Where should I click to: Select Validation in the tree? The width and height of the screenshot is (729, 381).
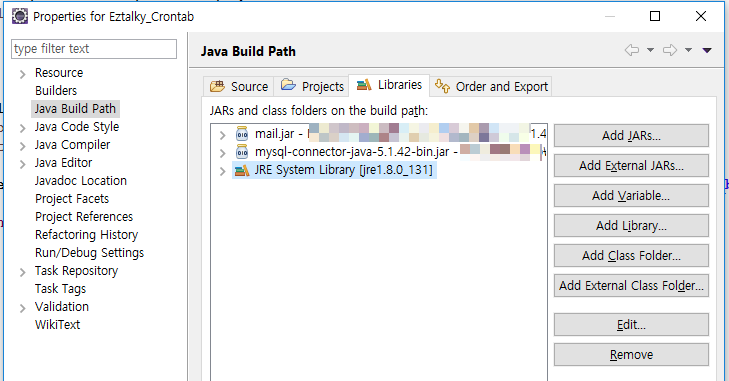click(x=62, y=307)
